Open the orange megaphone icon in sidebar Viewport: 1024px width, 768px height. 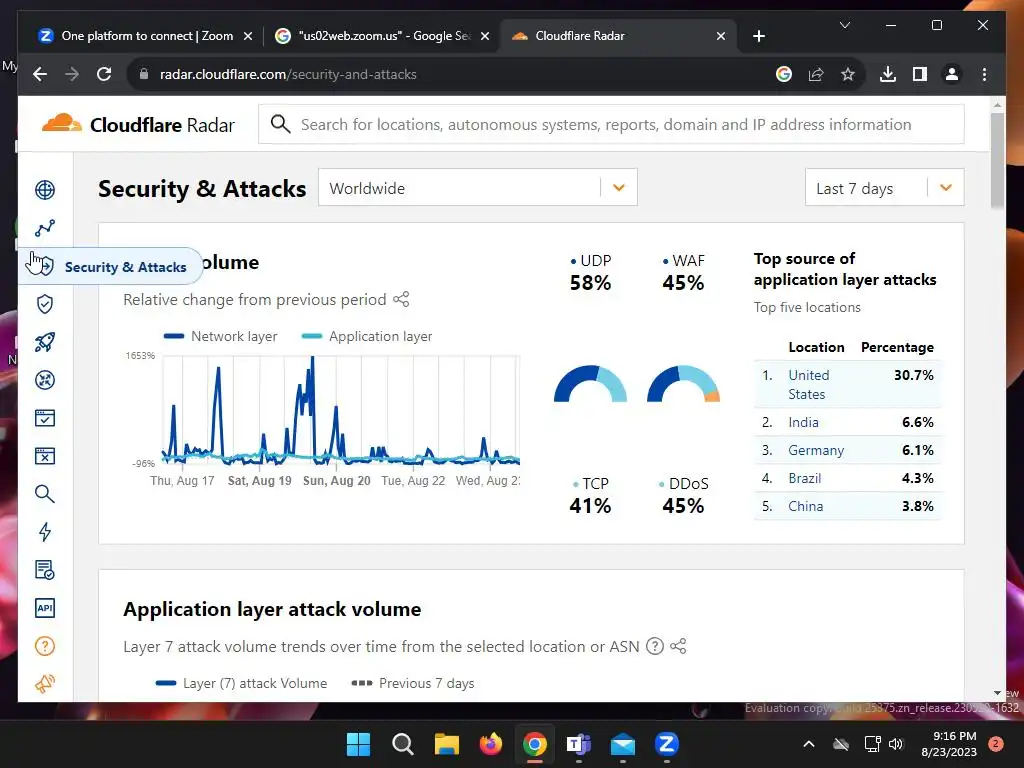click(x=44, y=684)
